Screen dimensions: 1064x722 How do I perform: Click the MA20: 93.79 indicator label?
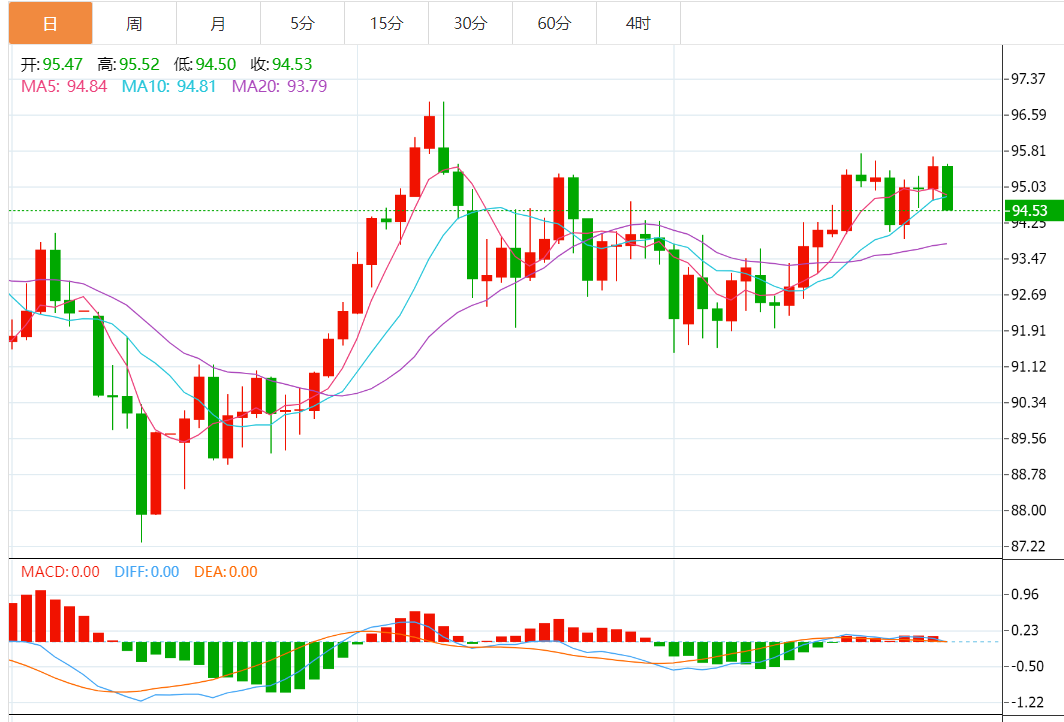pos(280,86)
